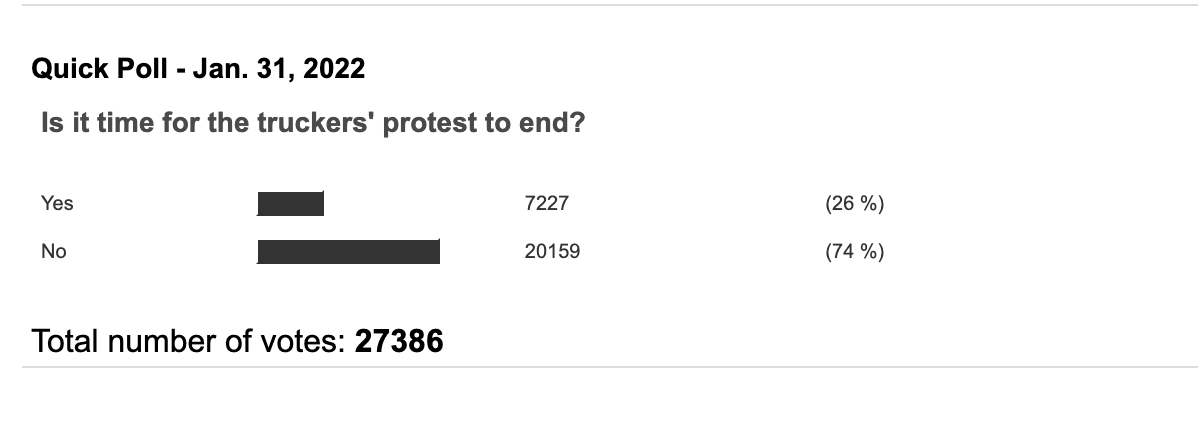Image resolution: width=1198 pixels, height=430 pixels.
Task: Click the divider line below the vote total
Action: 599,367
